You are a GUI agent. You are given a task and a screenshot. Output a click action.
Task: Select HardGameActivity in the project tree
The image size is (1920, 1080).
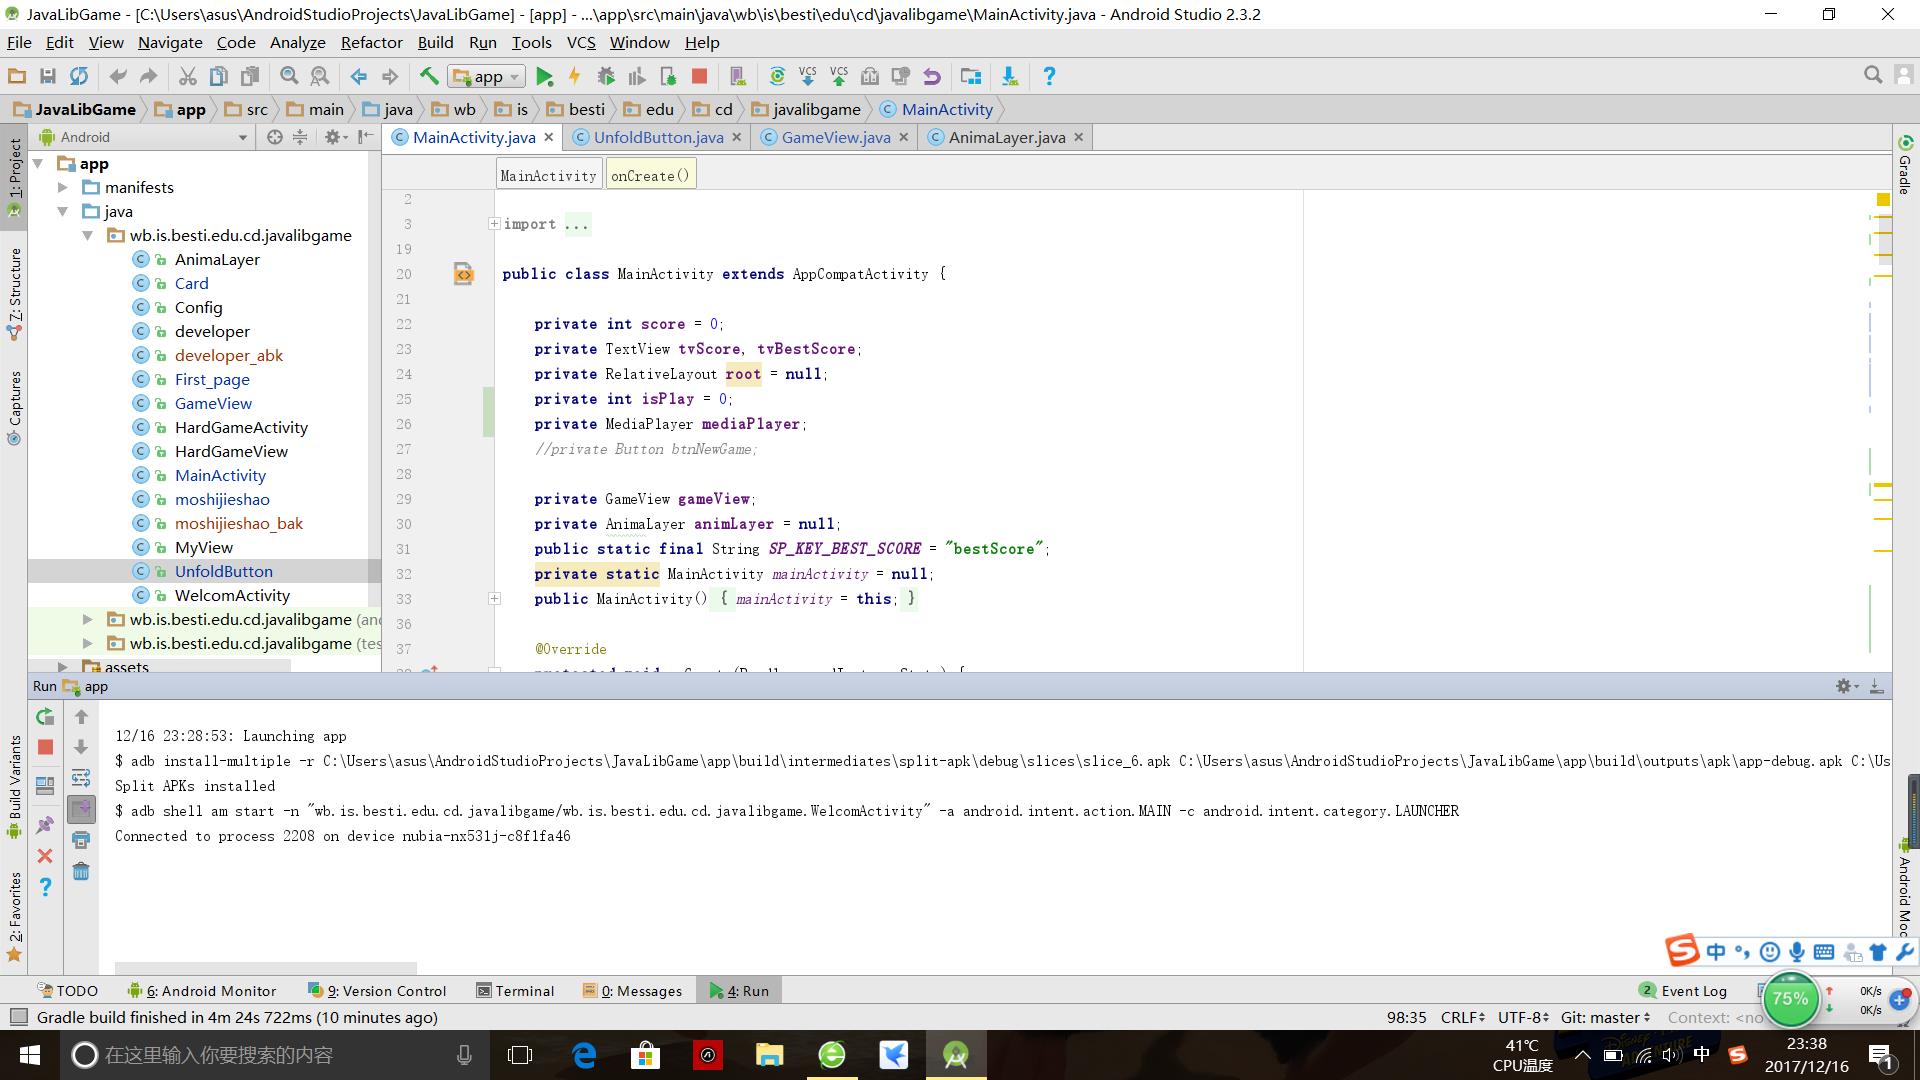pos(241,427)
